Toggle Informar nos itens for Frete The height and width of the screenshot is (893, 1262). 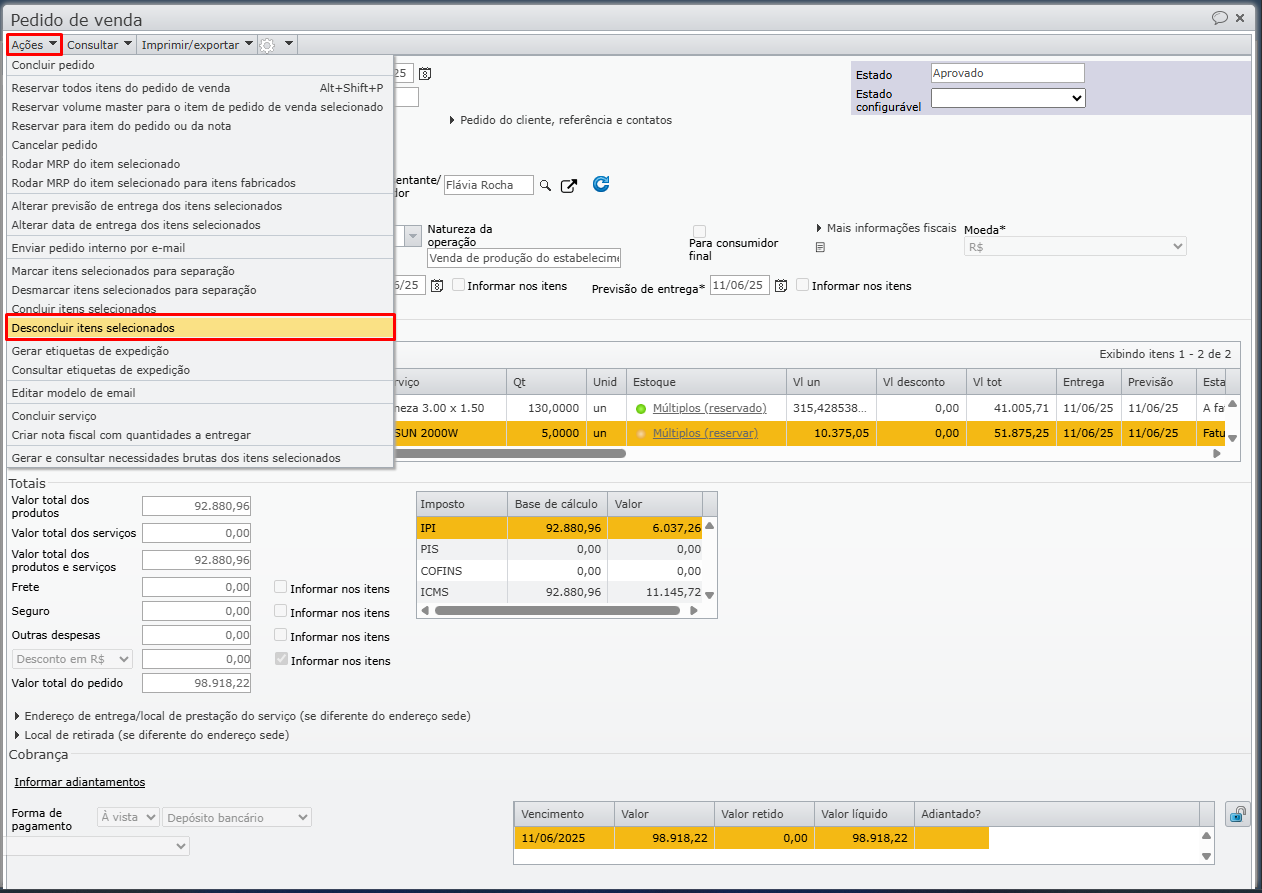[x=281, y=588]
